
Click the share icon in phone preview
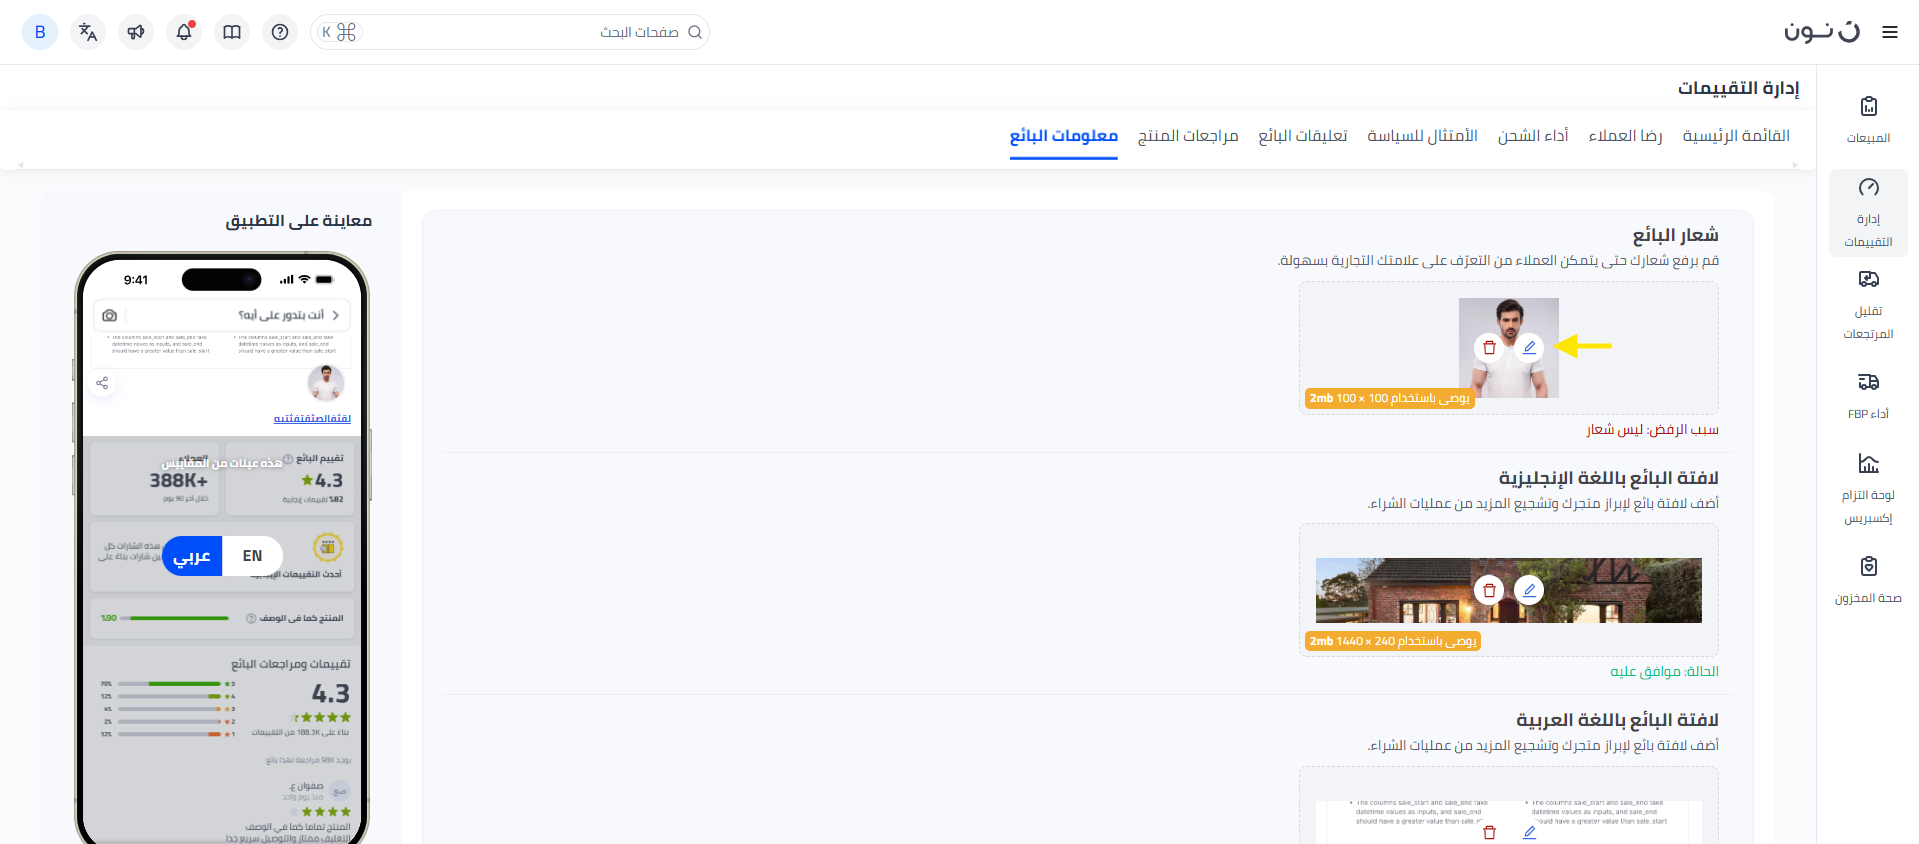pyautogui.click(x=102, y=383)
